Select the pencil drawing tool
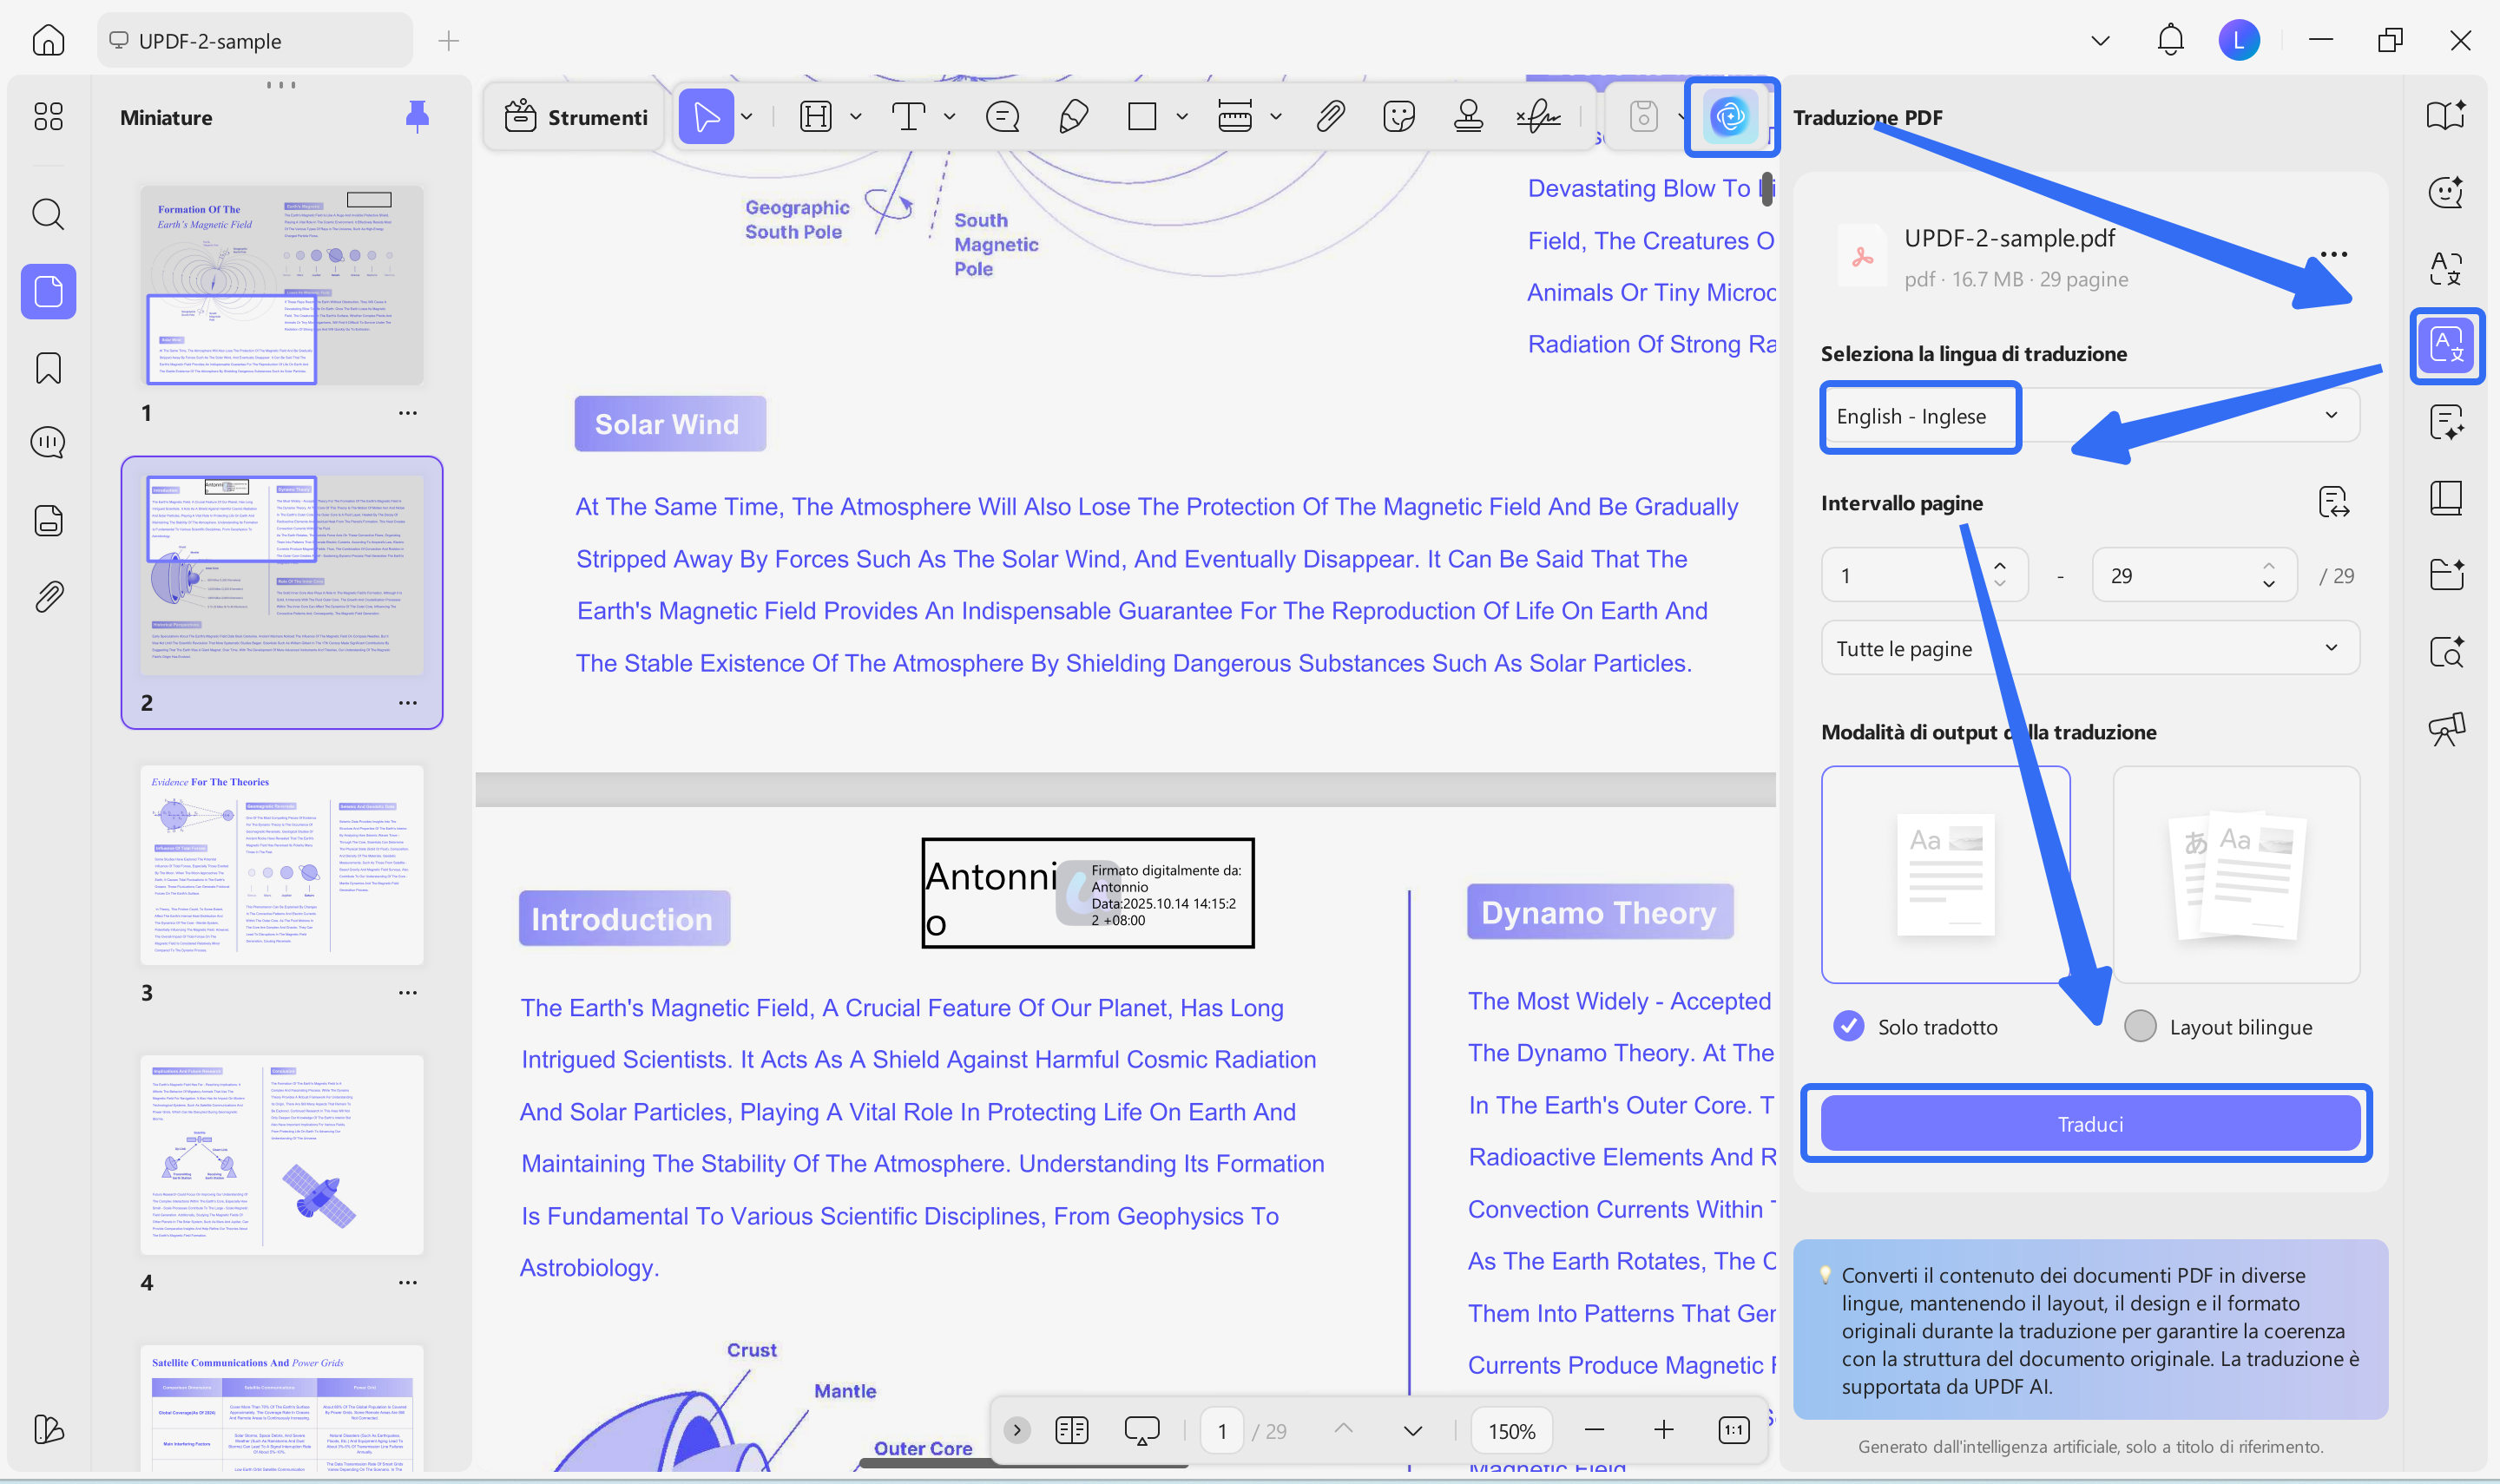This screenshot has height=1484, width=2500. click(x=1073, y=117)
